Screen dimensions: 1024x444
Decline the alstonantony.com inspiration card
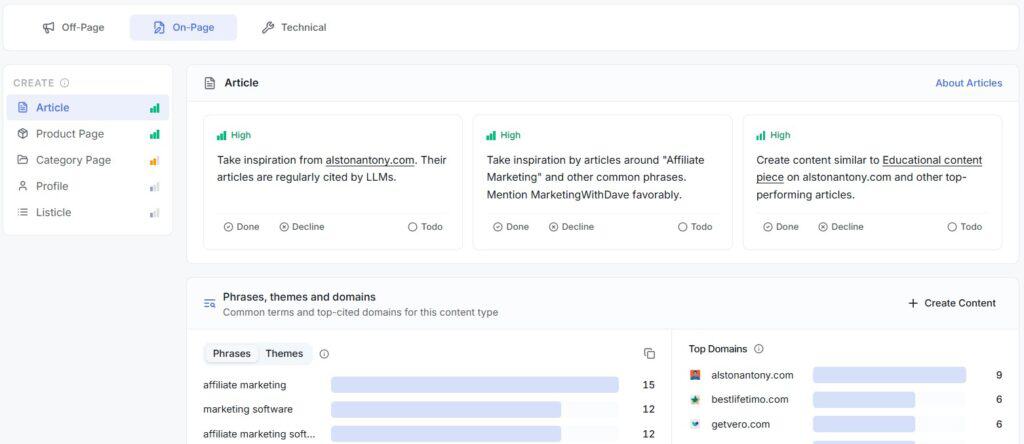[302, 227]
